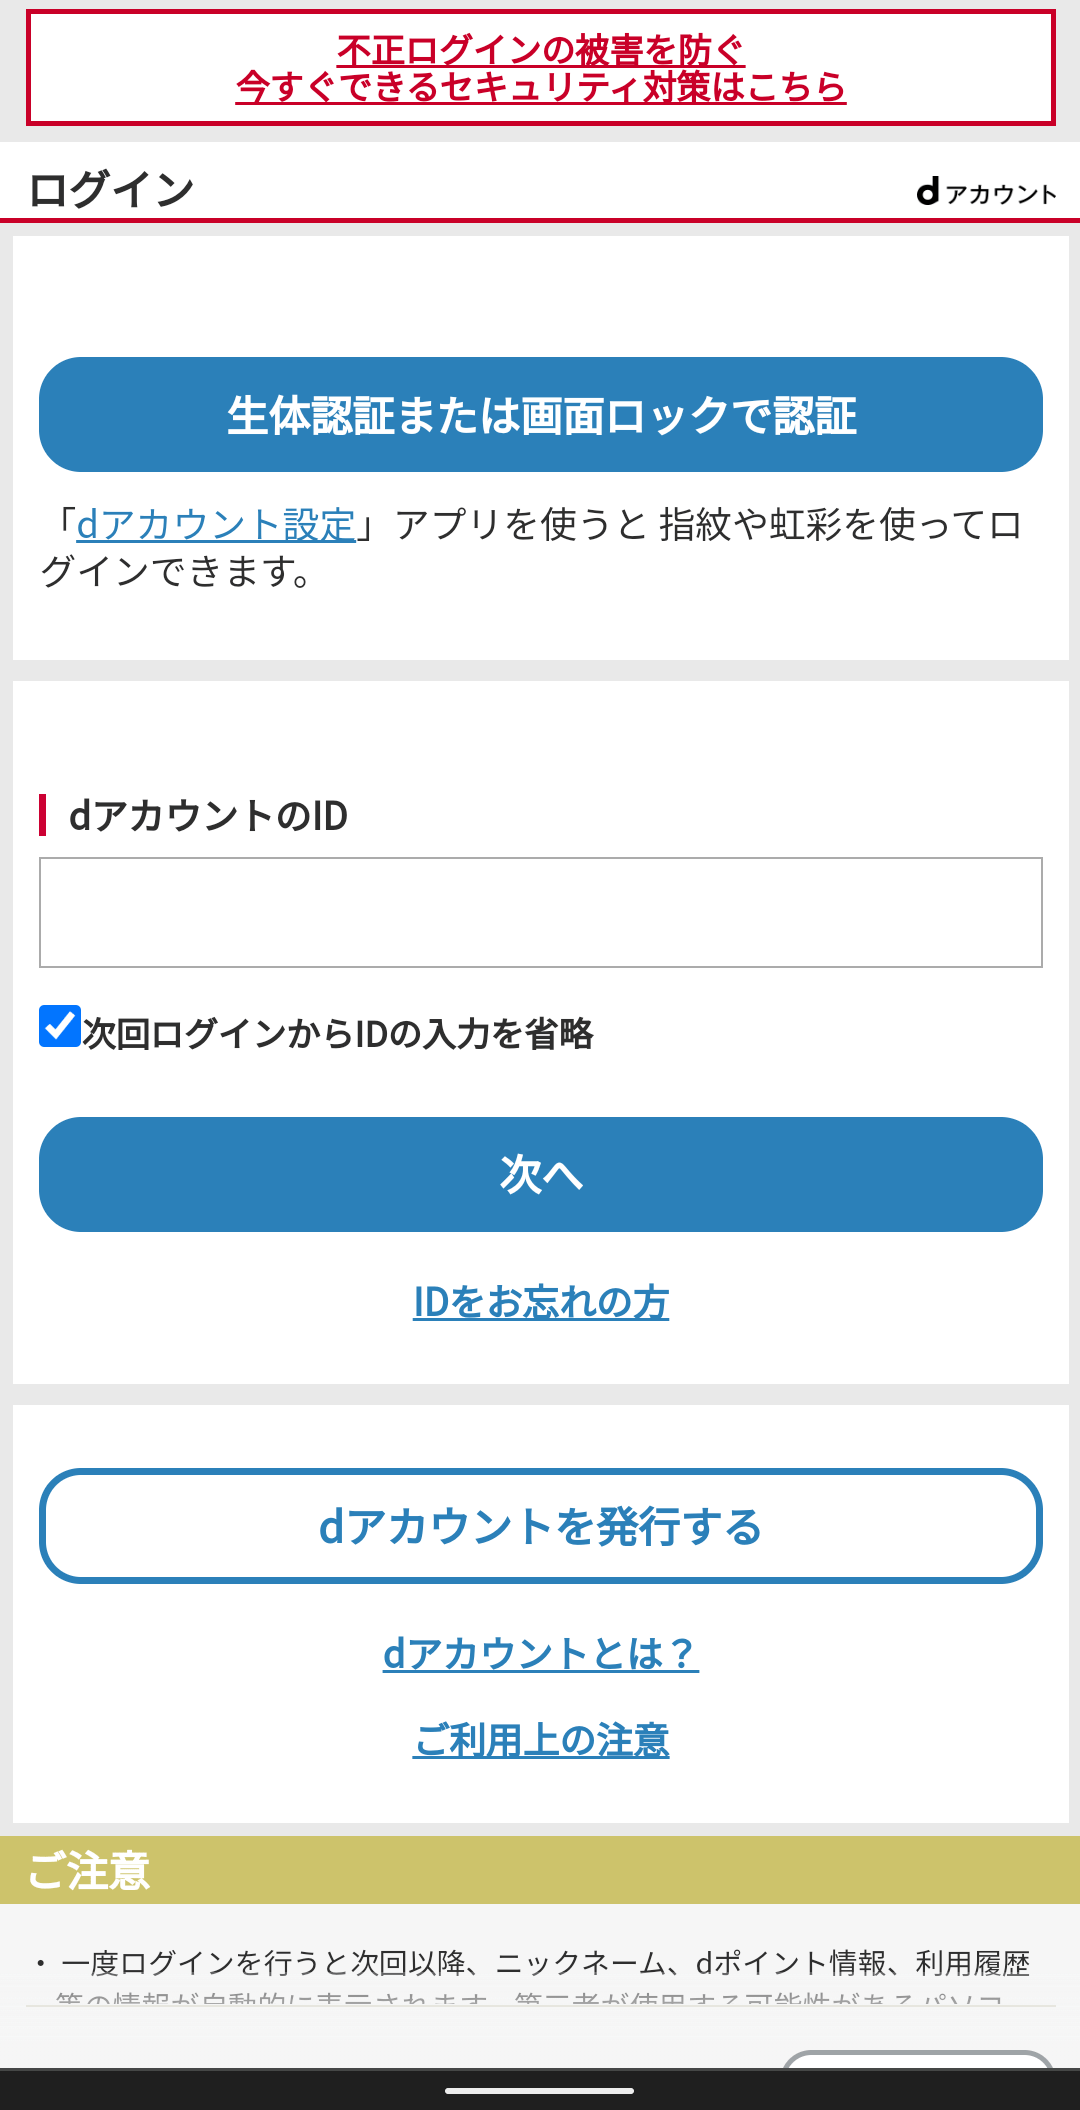Viewport: 1080px width, 2110px height.
Task: Tap the Android home gesture bar
Action: click(x=540, y=2090)
